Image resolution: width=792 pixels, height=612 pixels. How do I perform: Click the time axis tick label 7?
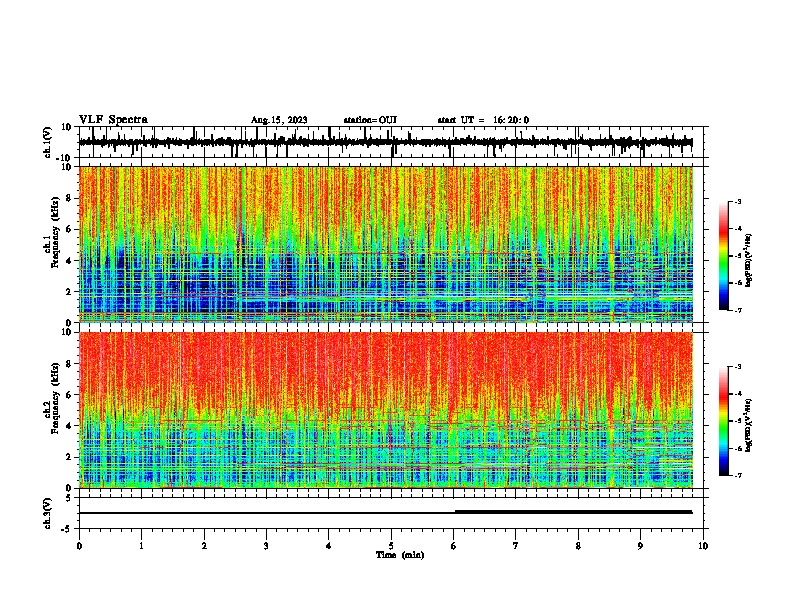tap(516, 546)
